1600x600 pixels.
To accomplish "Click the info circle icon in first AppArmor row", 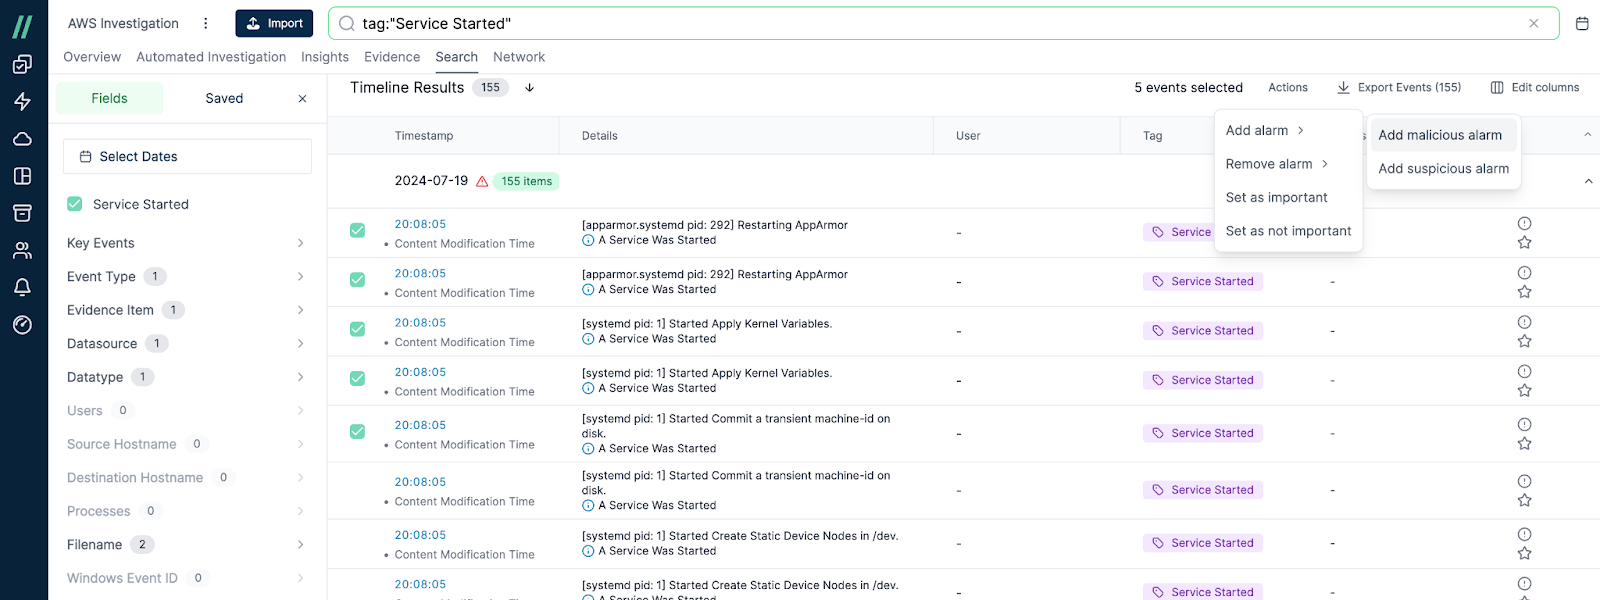I will tap(588, 240).
